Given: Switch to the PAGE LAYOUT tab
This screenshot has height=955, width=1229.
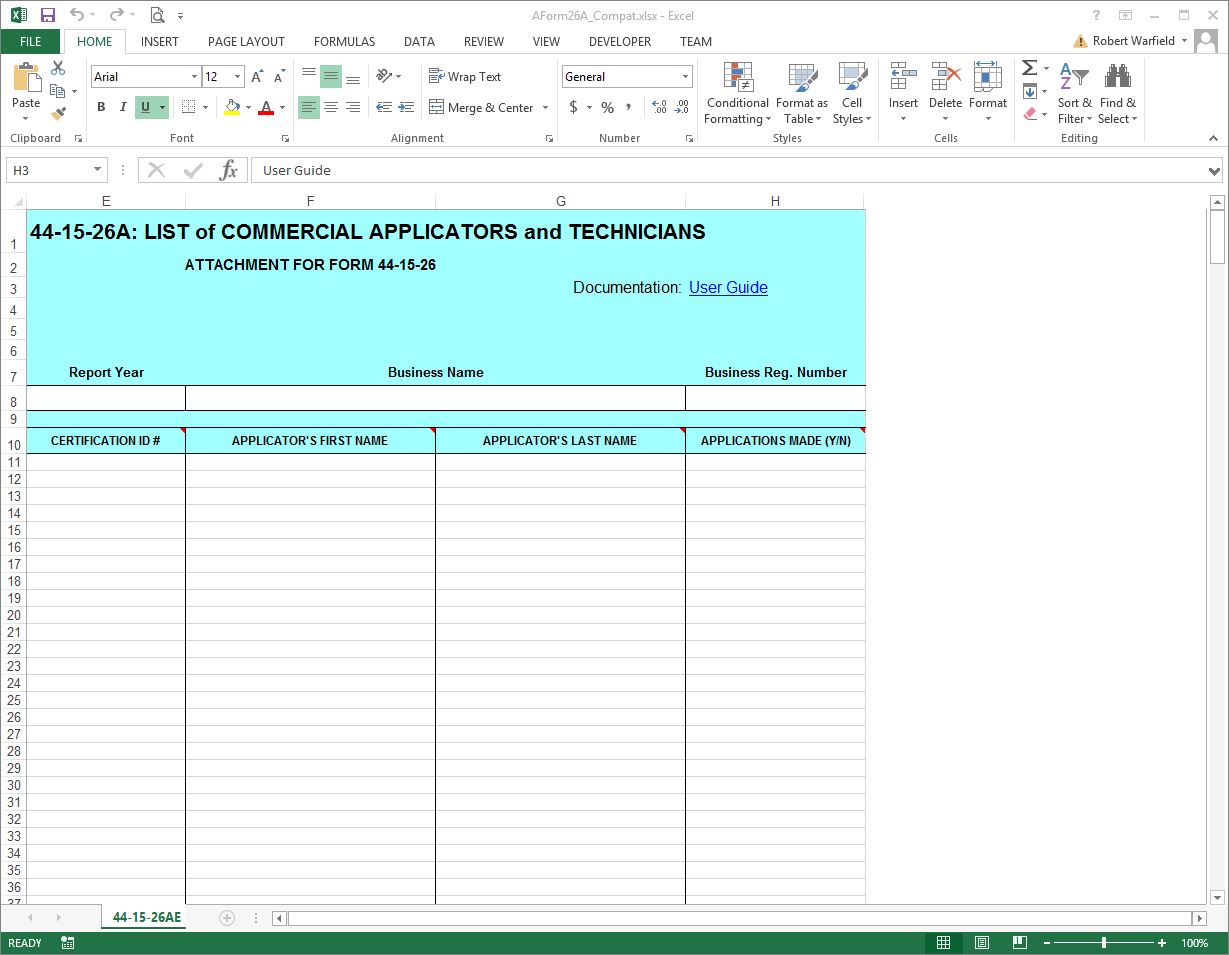Looking at the screenshot, I should 246,42.
